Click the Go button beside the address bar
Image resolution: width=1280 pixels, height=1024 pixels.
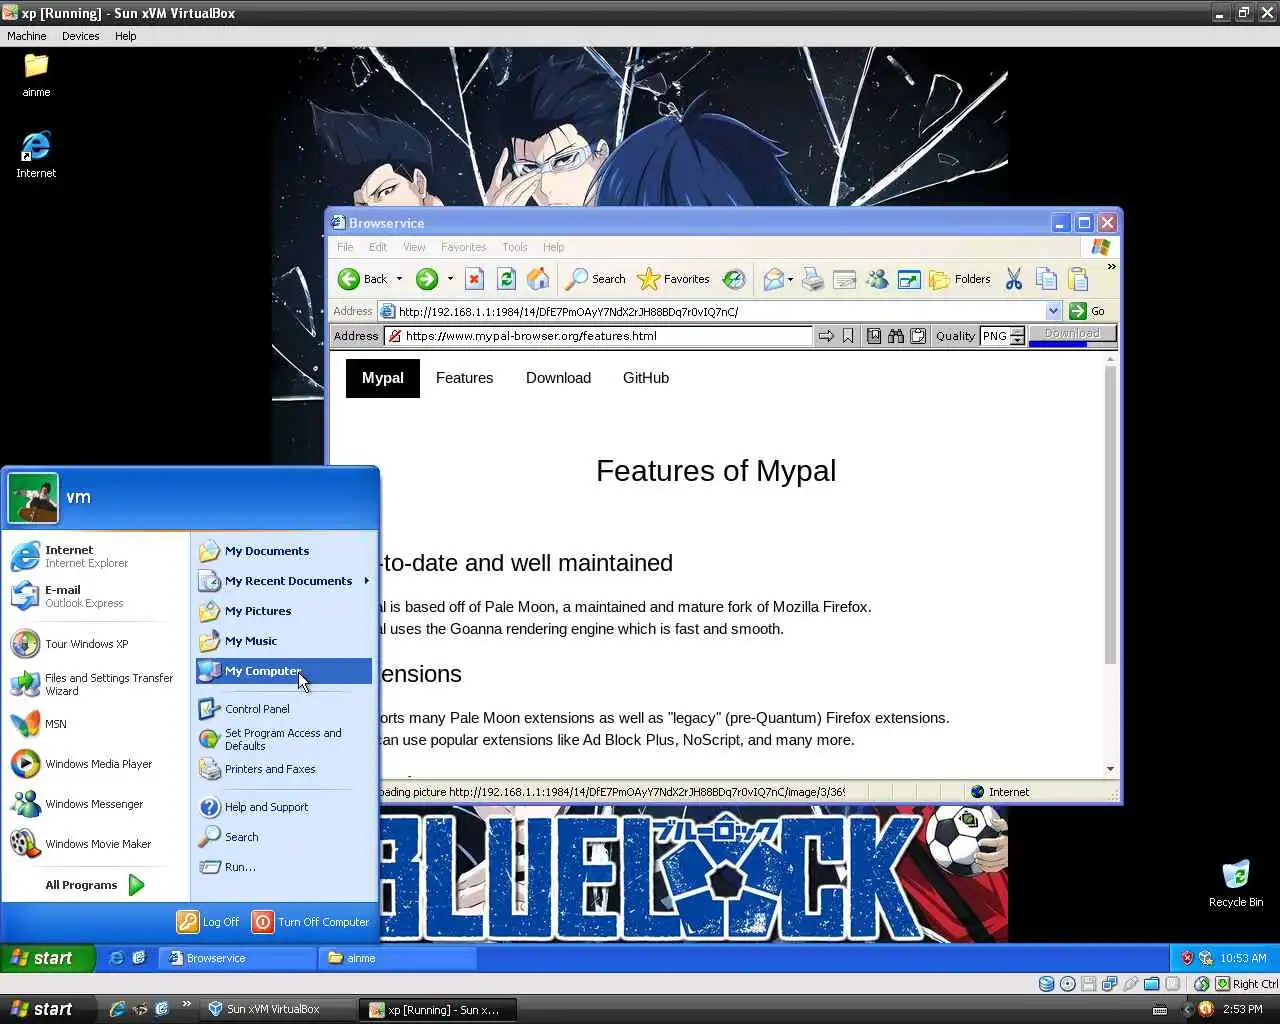tap(1088, 311)
